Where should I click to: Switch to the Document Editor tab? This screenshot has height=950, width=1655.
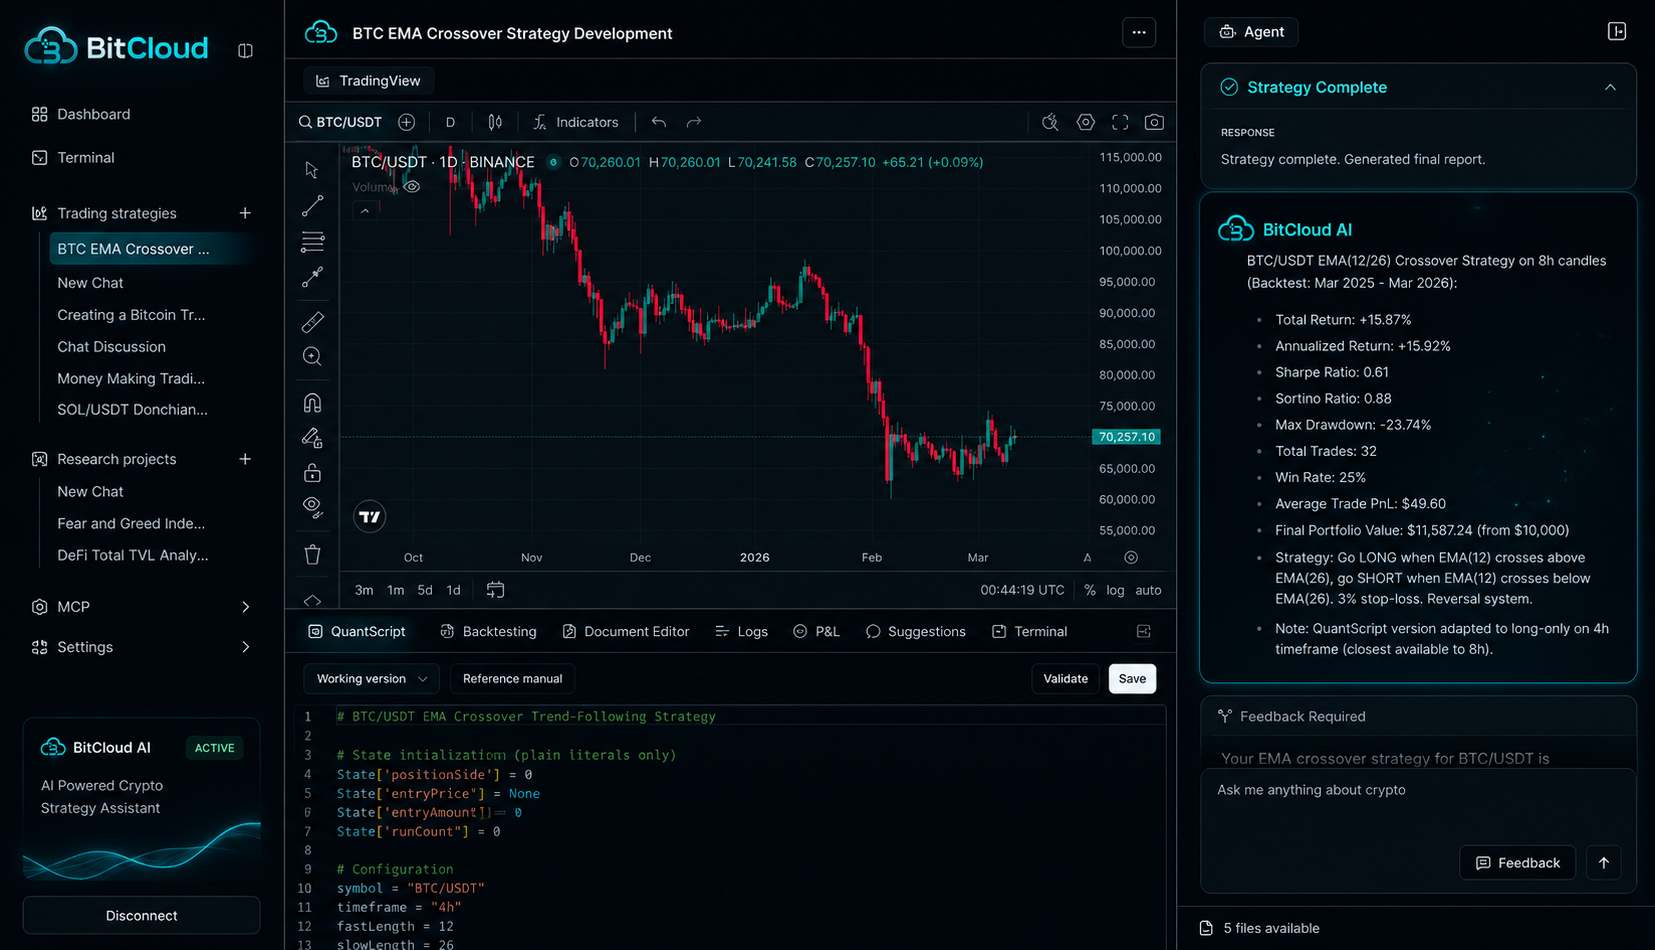tap(626, 631)
